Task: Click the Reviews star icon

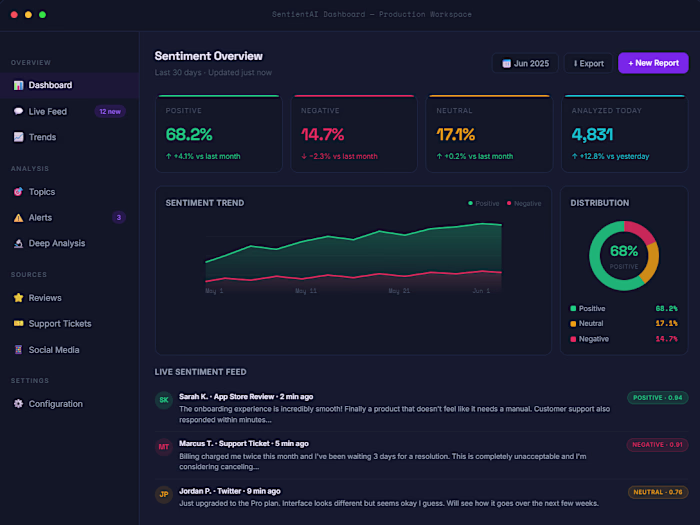Action: 18,298
